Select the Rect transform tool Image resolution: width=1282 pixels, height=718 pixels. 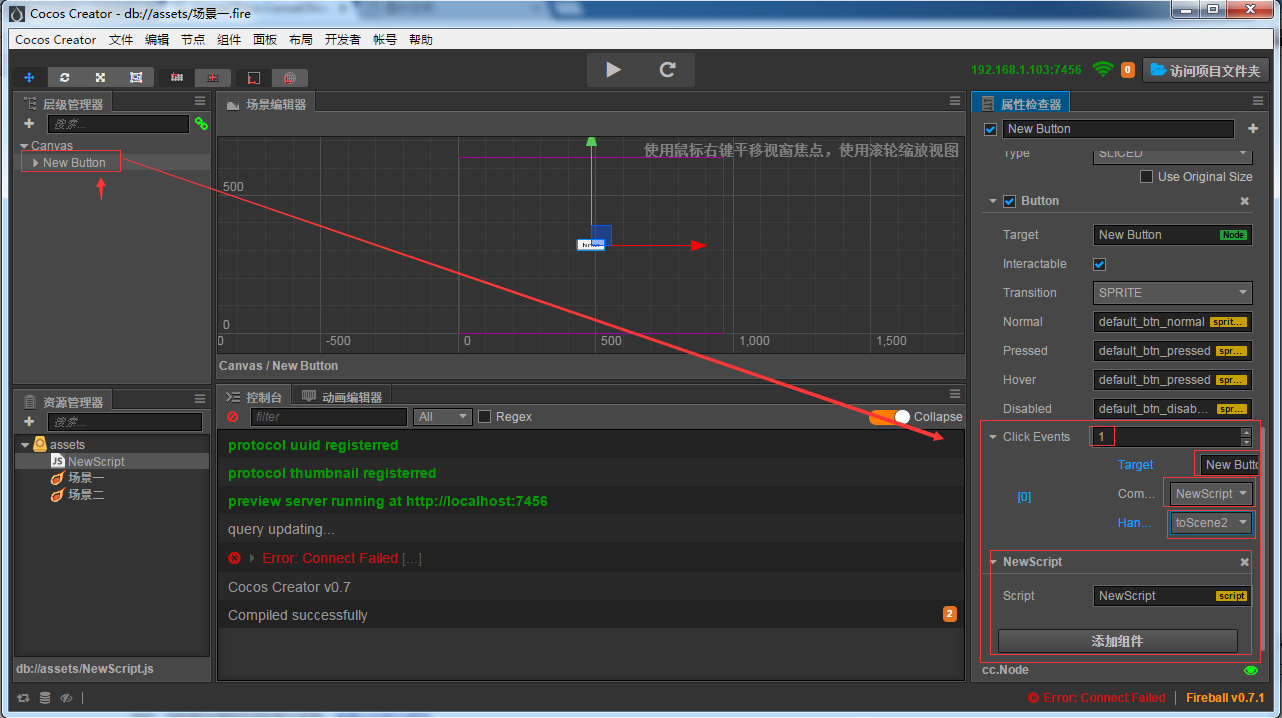tap(136, 77)
